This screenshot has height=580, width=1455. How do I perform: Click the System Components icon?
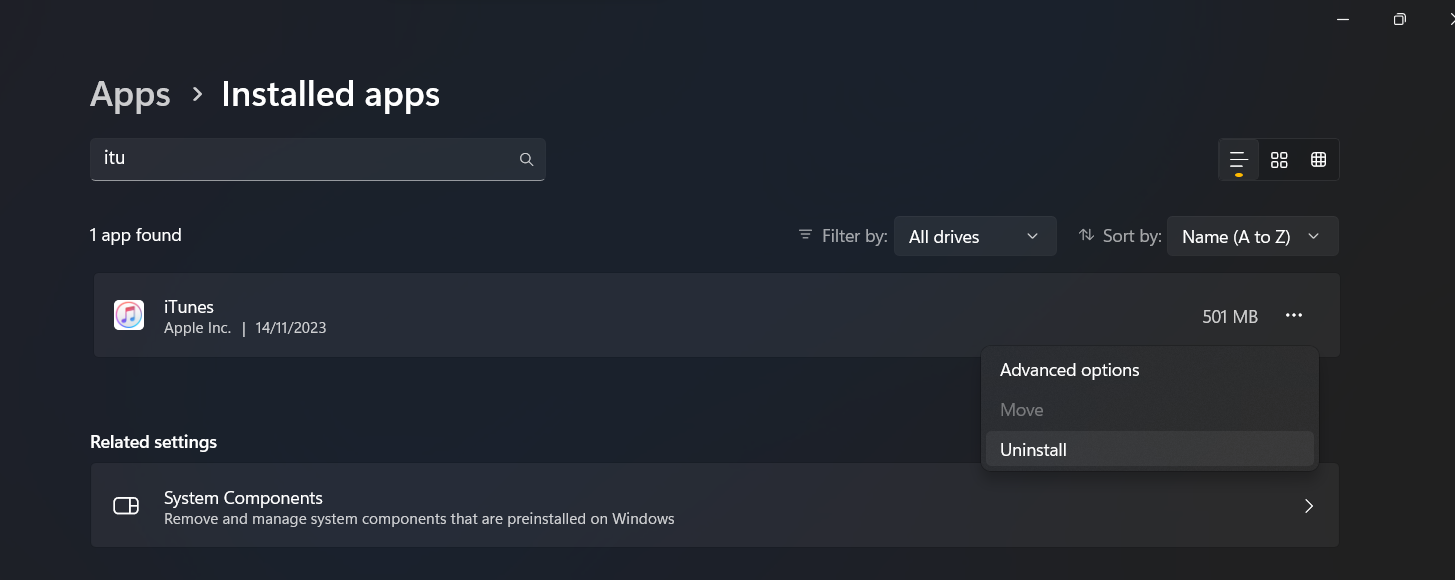(126, 506)
